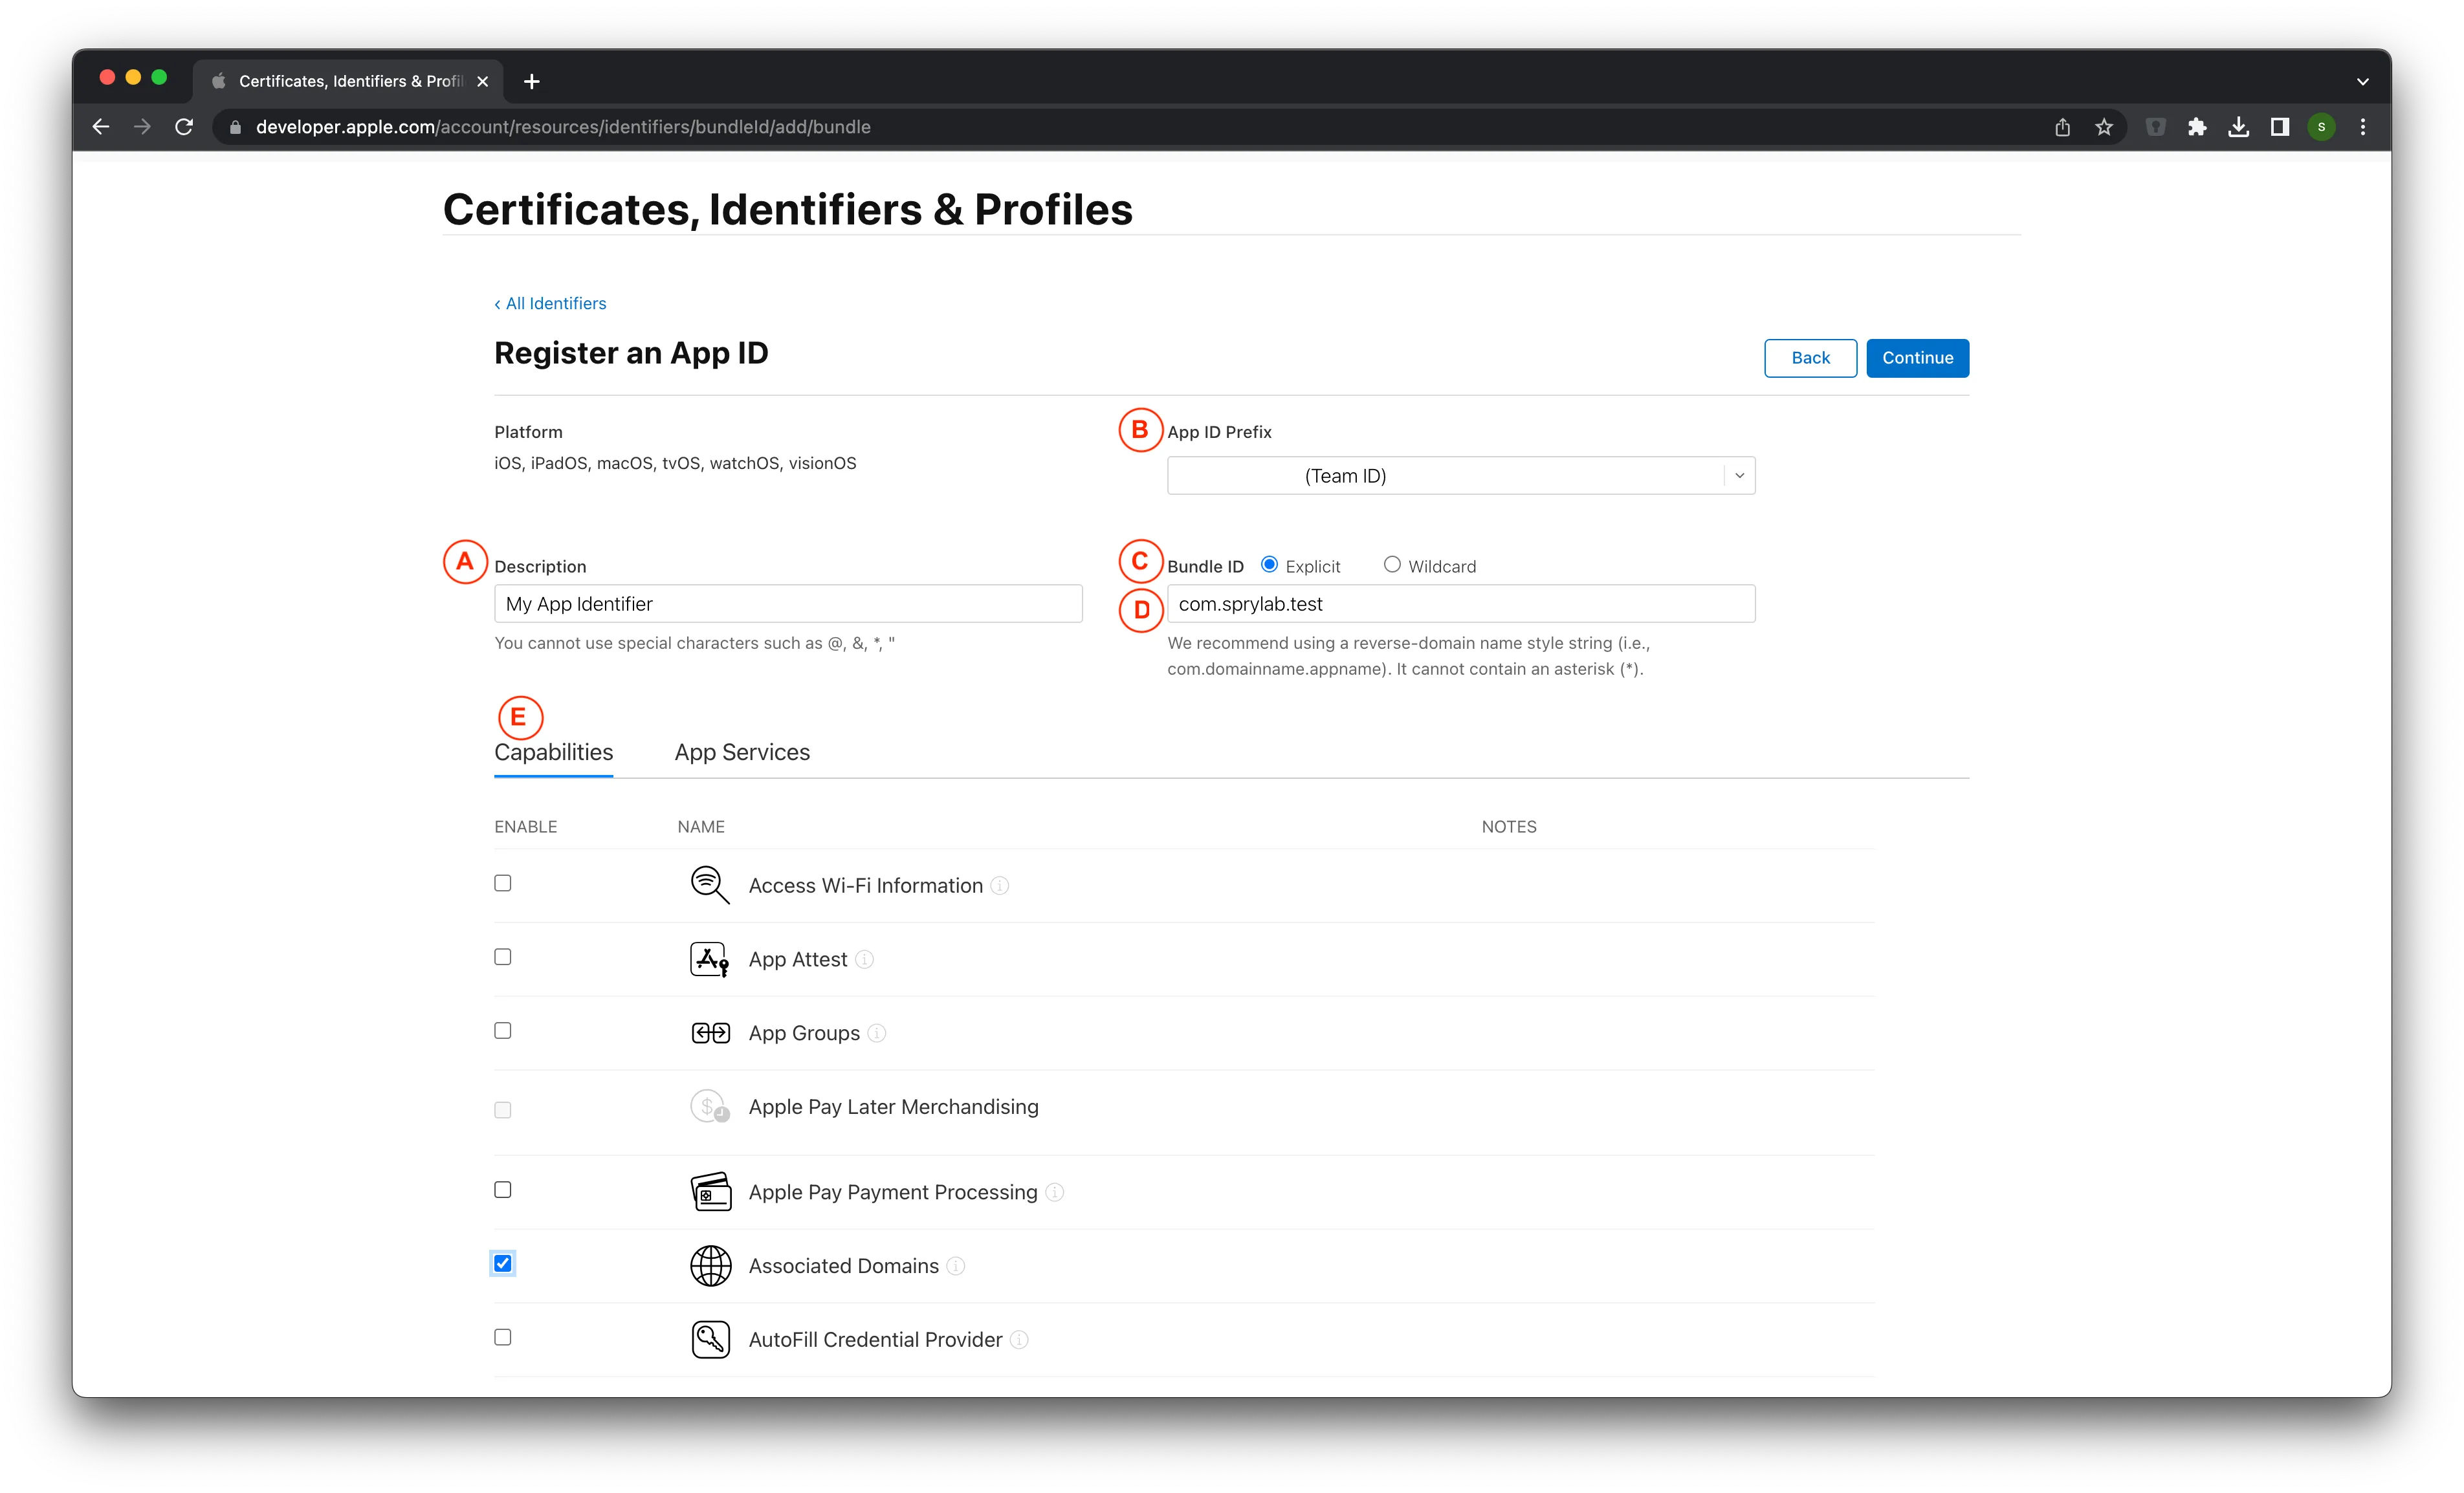Click the lock icon in address bar
Screen dimensions: 2464x1493
[x=236, y=127]
